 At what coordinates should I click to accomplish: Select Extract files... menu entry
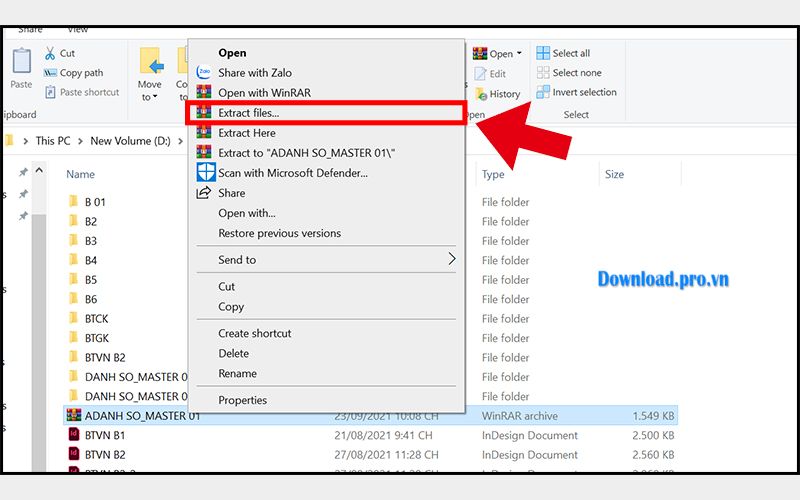pyautogui.click(x=326, y=113)
